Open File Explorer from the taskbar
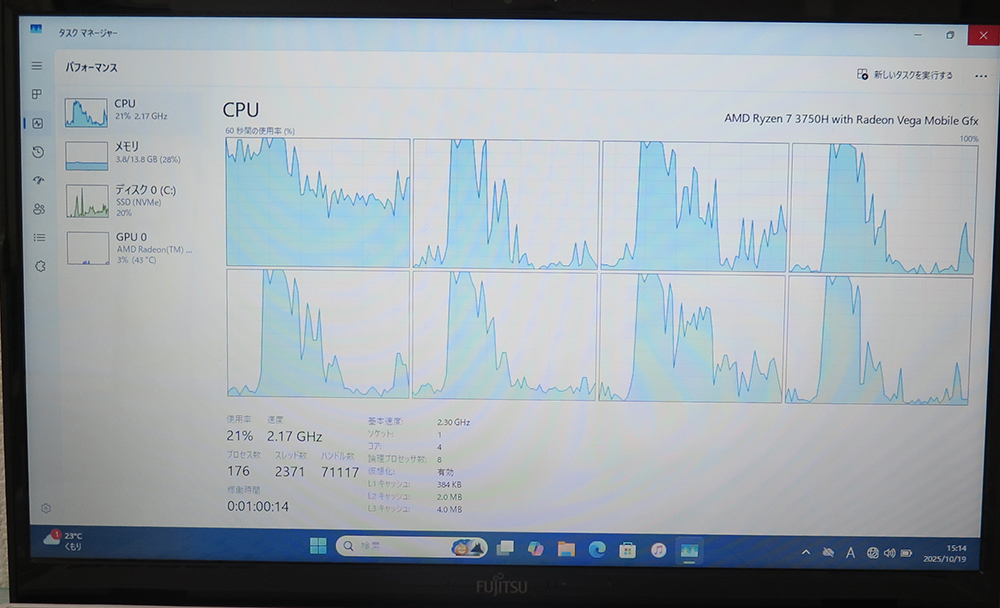1000x608 pixels. coord(566,549)
